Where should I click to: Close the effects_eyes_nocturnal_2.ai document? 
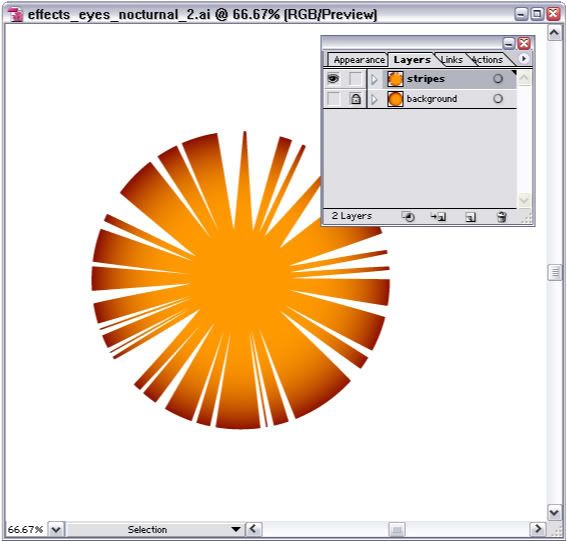click(x=553, y=14)
